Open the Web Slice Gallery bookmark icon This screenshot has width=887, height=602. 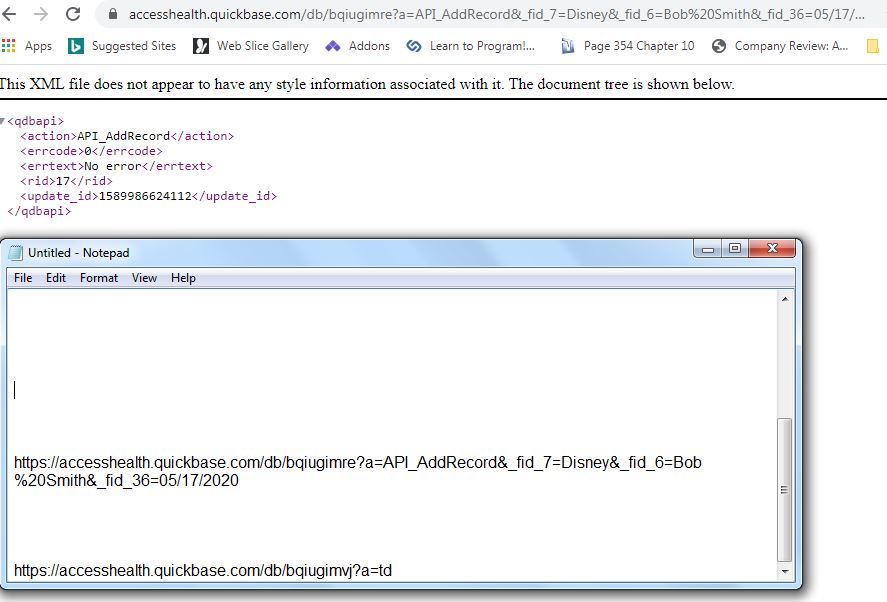pos(201,46)
